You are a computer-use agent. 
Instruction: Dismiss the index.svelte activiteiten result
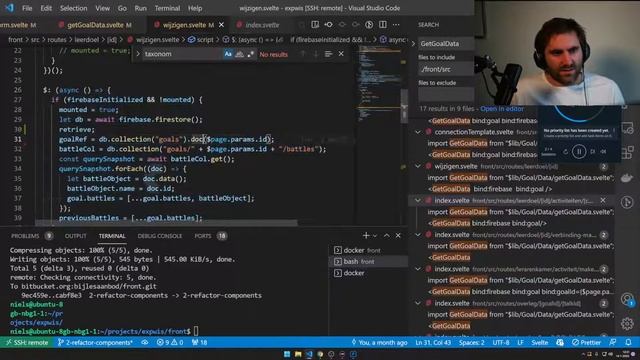[603, 200]
